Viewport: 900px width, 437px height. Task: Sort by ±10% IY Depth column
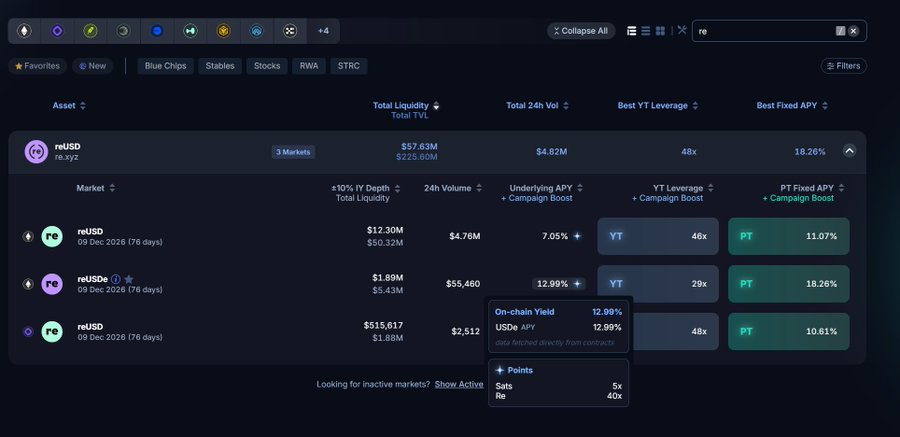click(366, 188)
